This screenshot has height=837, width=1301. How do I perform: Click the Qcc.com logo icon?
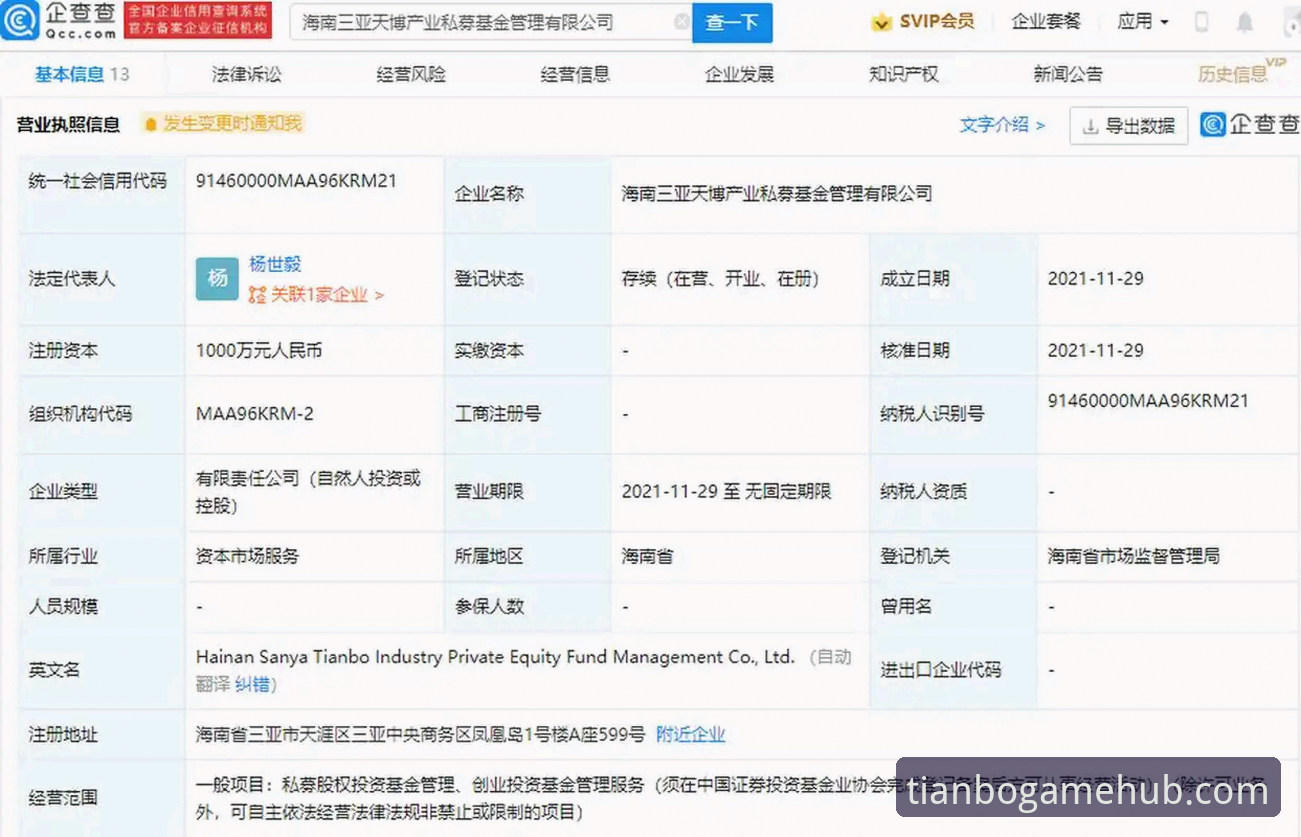20,21
